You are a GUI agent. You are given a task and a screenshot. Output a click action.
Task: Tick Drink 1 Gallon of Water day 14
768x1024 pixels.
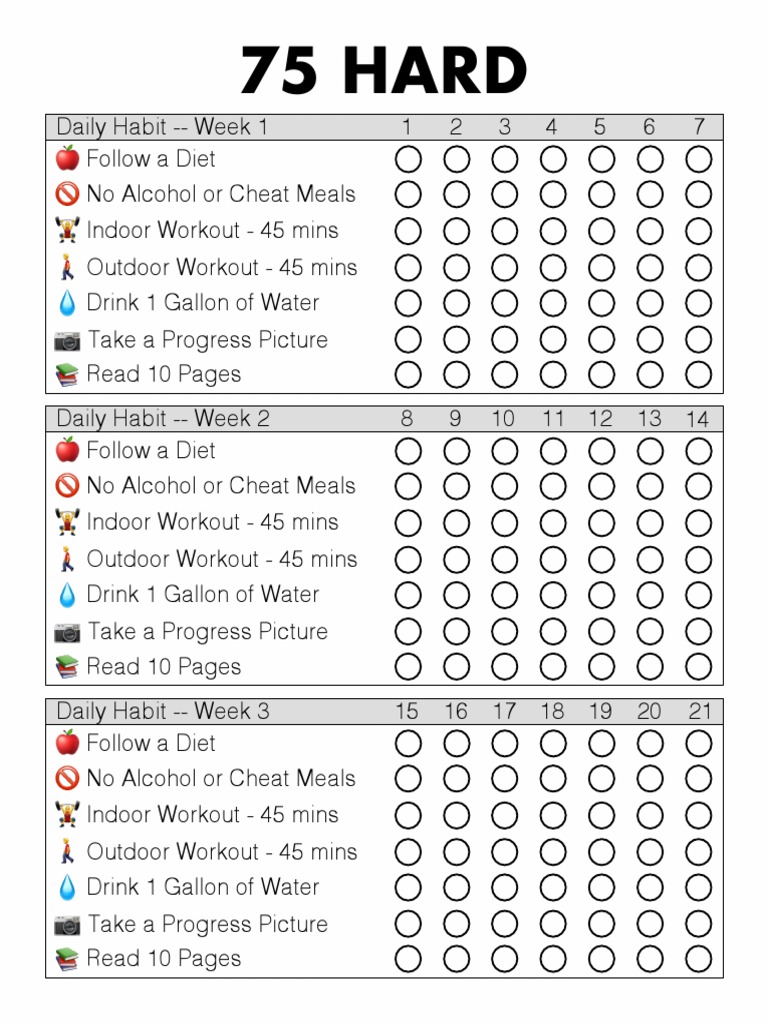click(698, 595)
